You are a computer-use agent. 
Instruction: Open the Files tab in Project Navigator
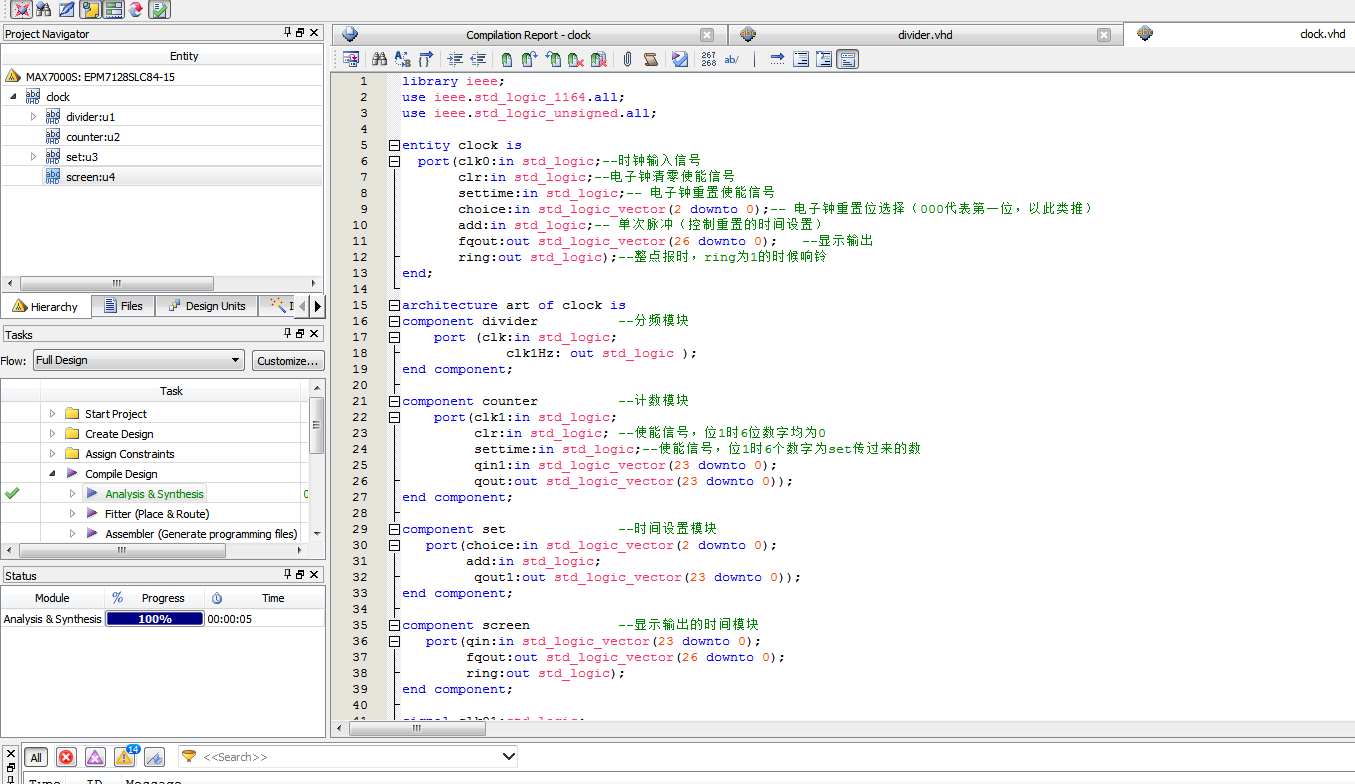[x=123, y=306]
